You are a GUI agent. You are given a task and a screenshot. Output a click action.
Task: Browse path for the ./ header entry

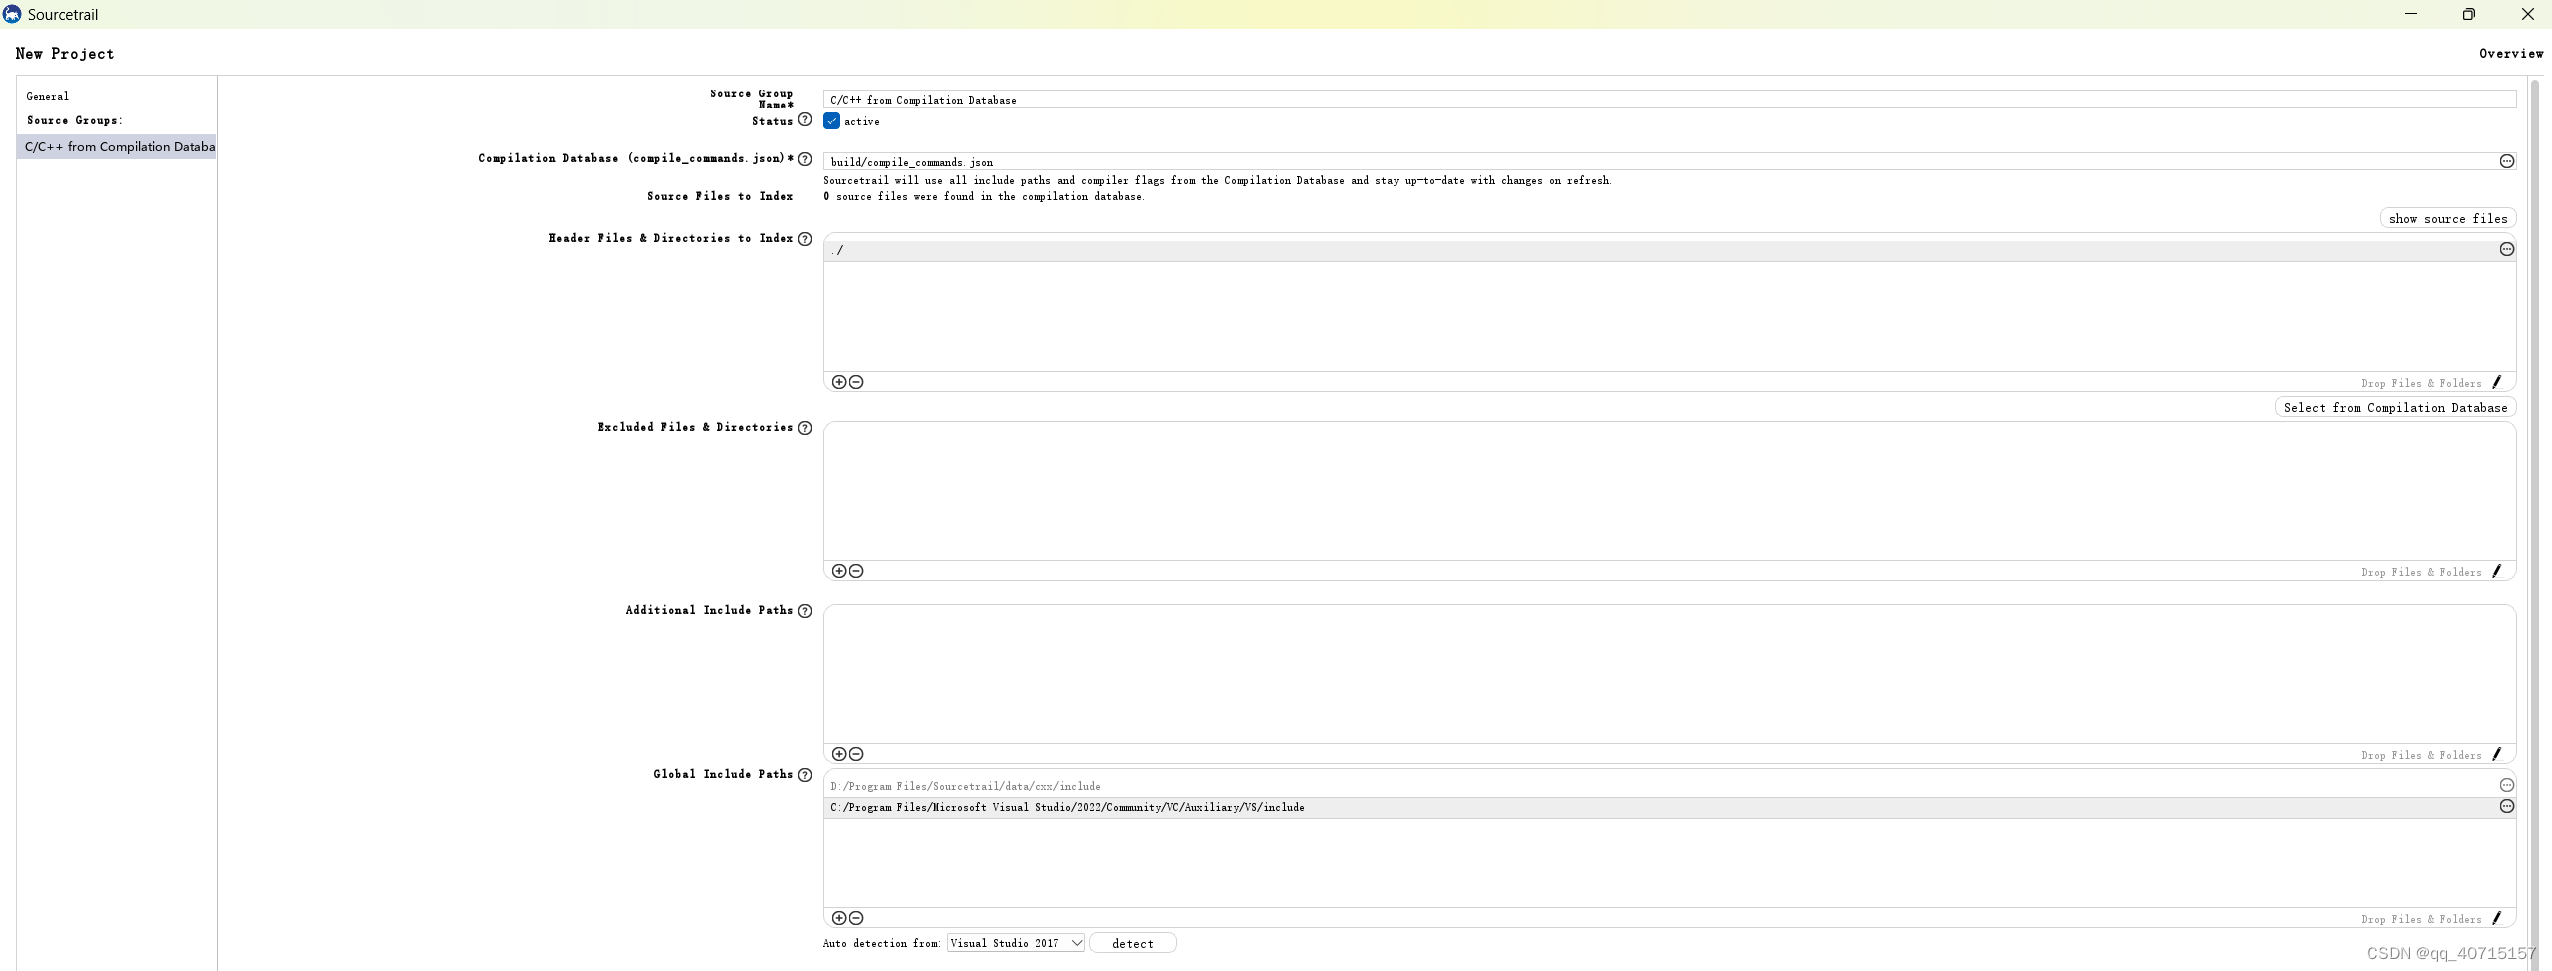pos(2507,249)
